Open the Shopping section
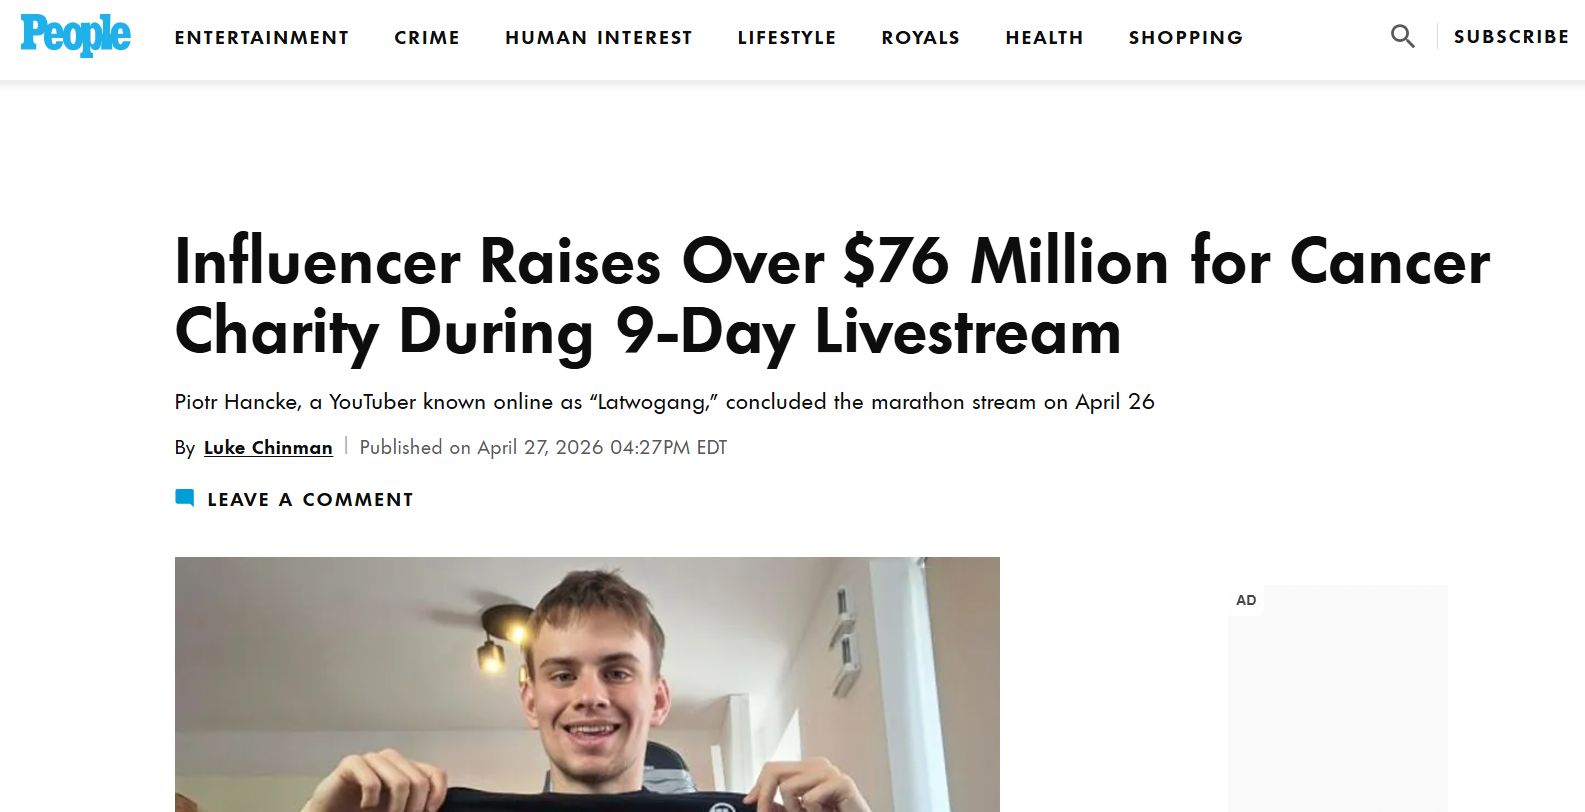 coord(1185,38)
